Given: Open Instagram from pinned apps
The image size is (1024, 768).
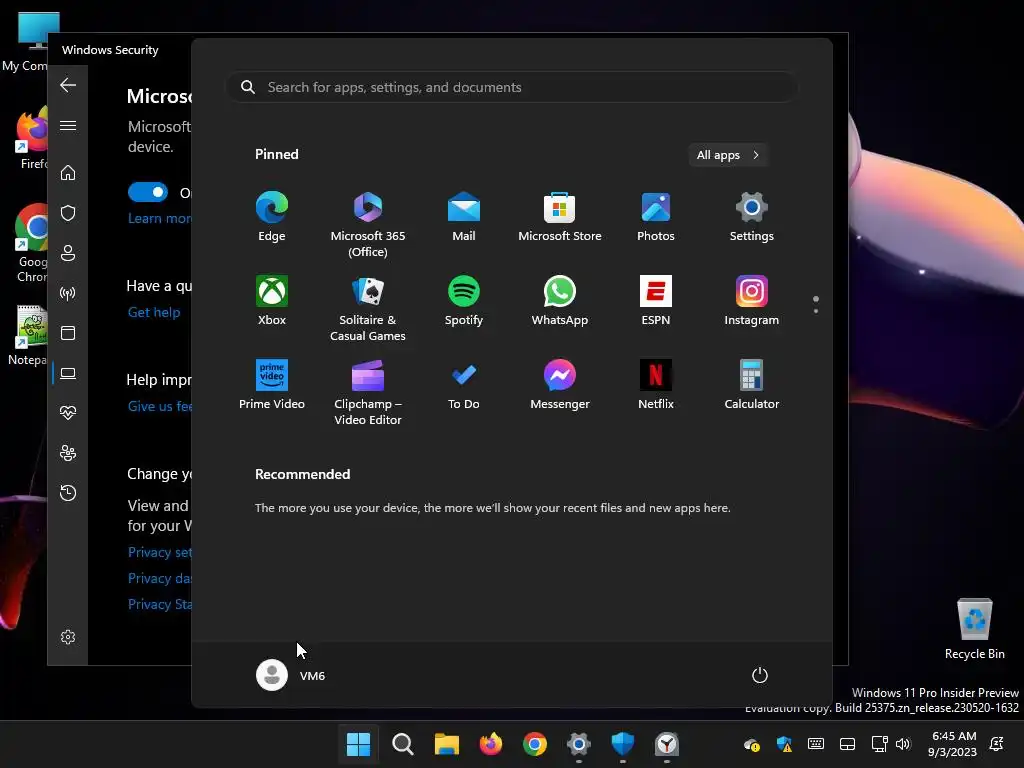Looking at the screenshot, I should click(752, 300).
